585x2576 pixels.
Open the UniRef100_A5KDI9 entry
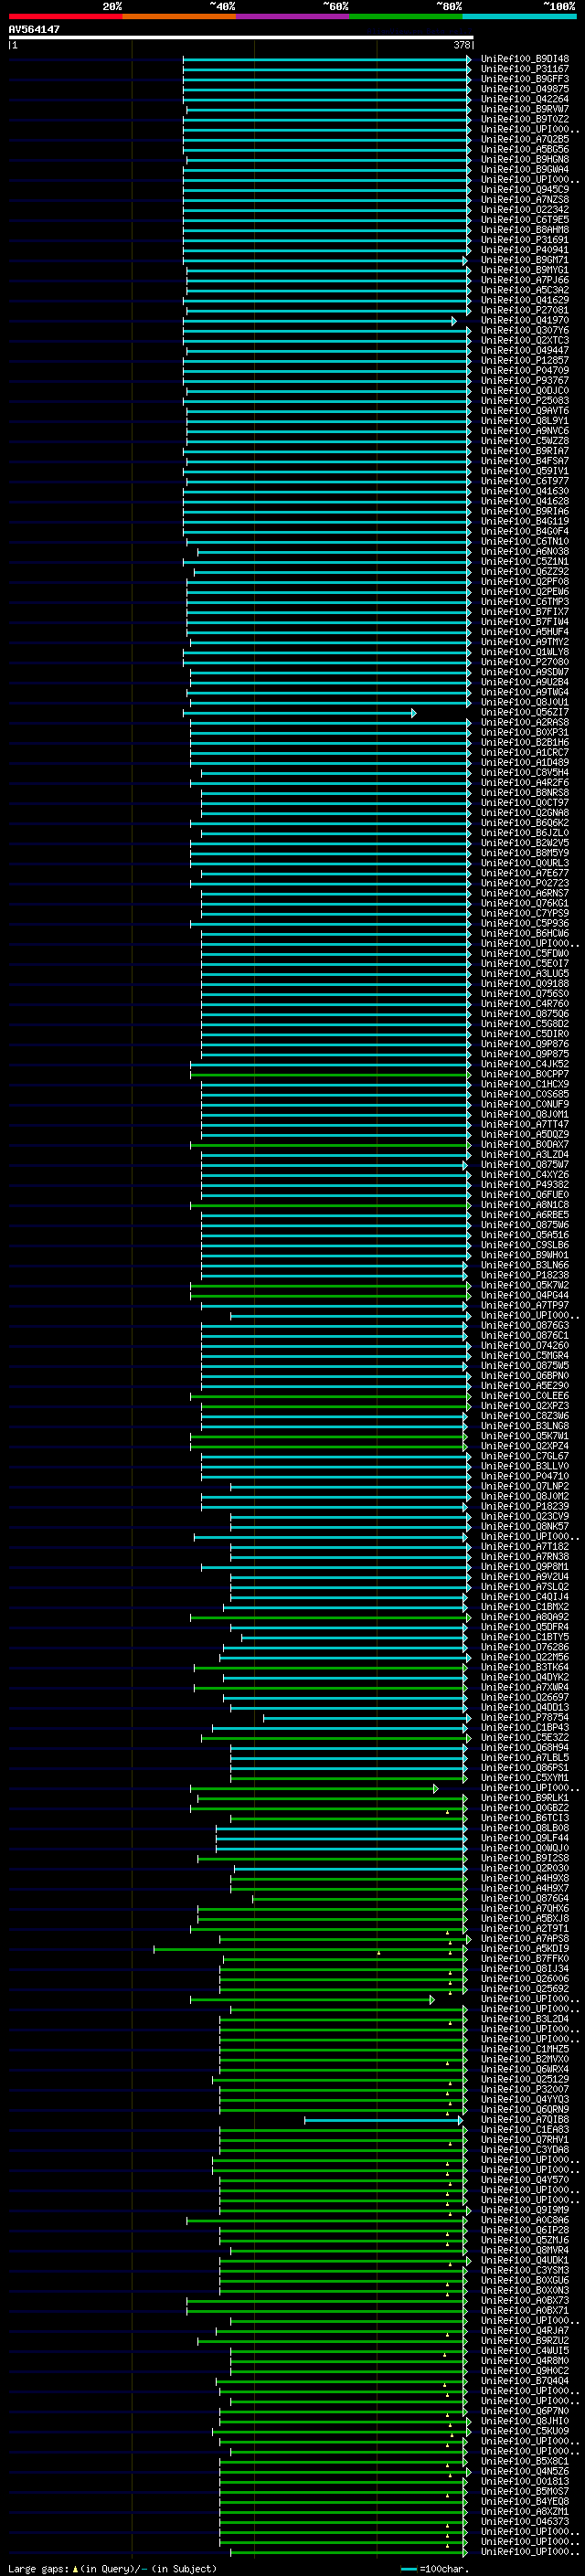(525, 1949)
